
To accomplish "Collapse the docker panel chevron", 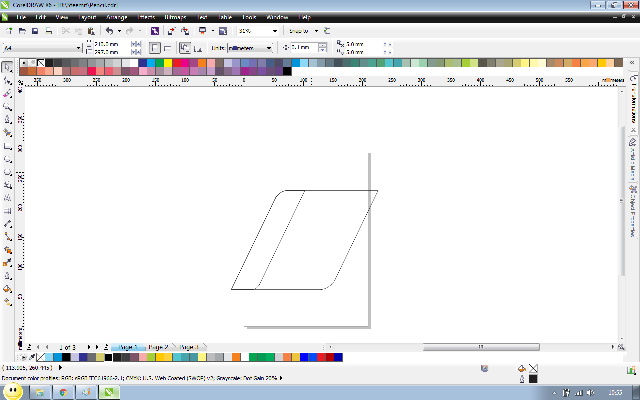I will (x=632, y=62).
